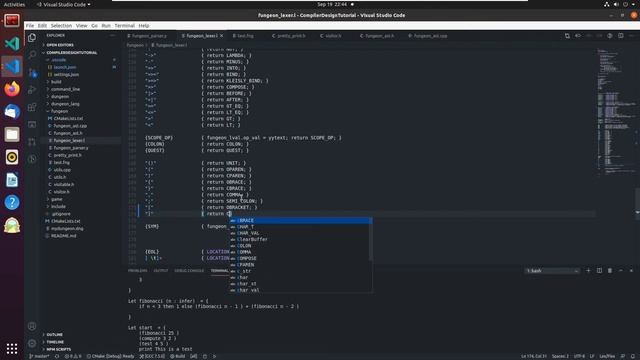Image resolution: width=640 pixels, height=360 pixels.
Task: Open Thunderbird from the Ubuntu dock
Action: pyautogui.click(x=12, y=111)
